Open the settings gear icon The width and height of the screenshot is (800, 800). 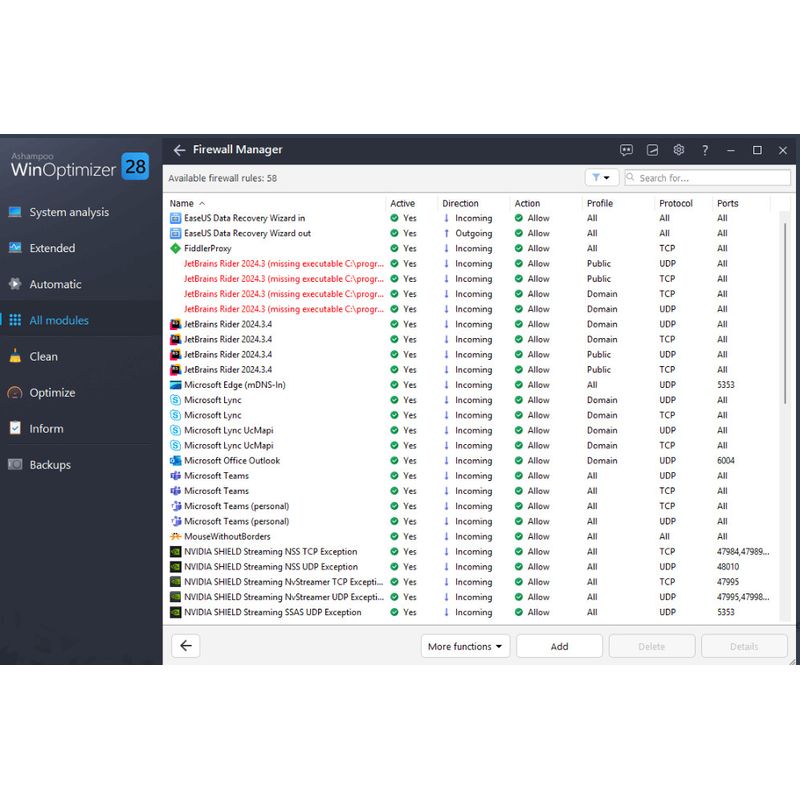tap(678, 150)
